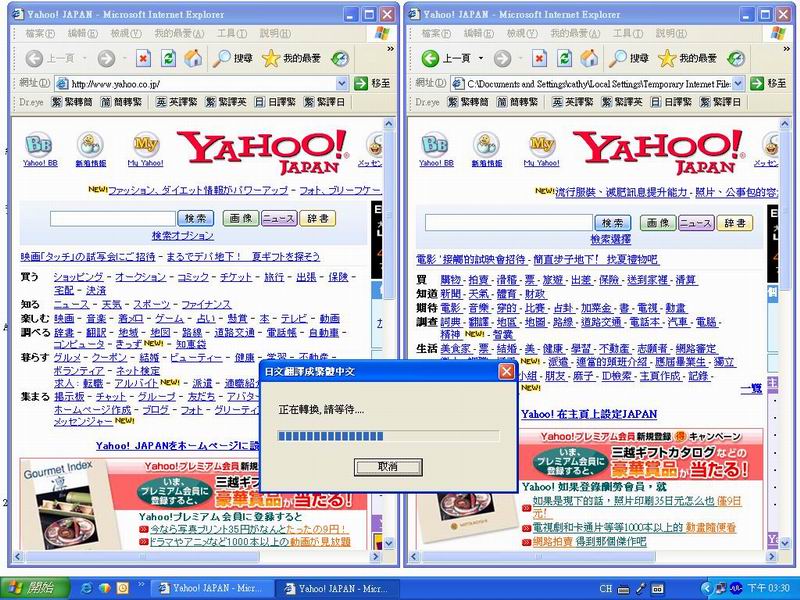Cancel translation with the 取消 button

point(388,467)
